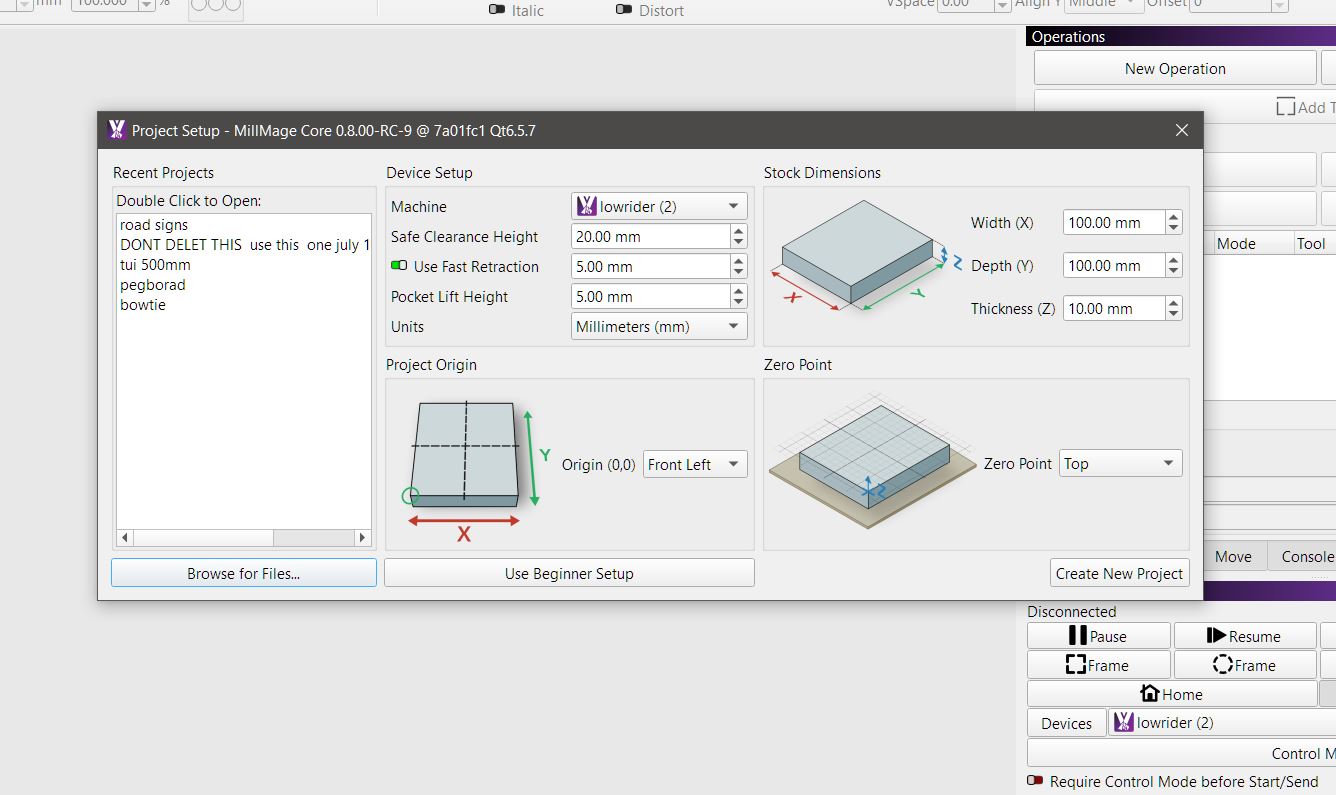Click the rectangular Frame button
1336x795 pixels.
(1098, 665)
